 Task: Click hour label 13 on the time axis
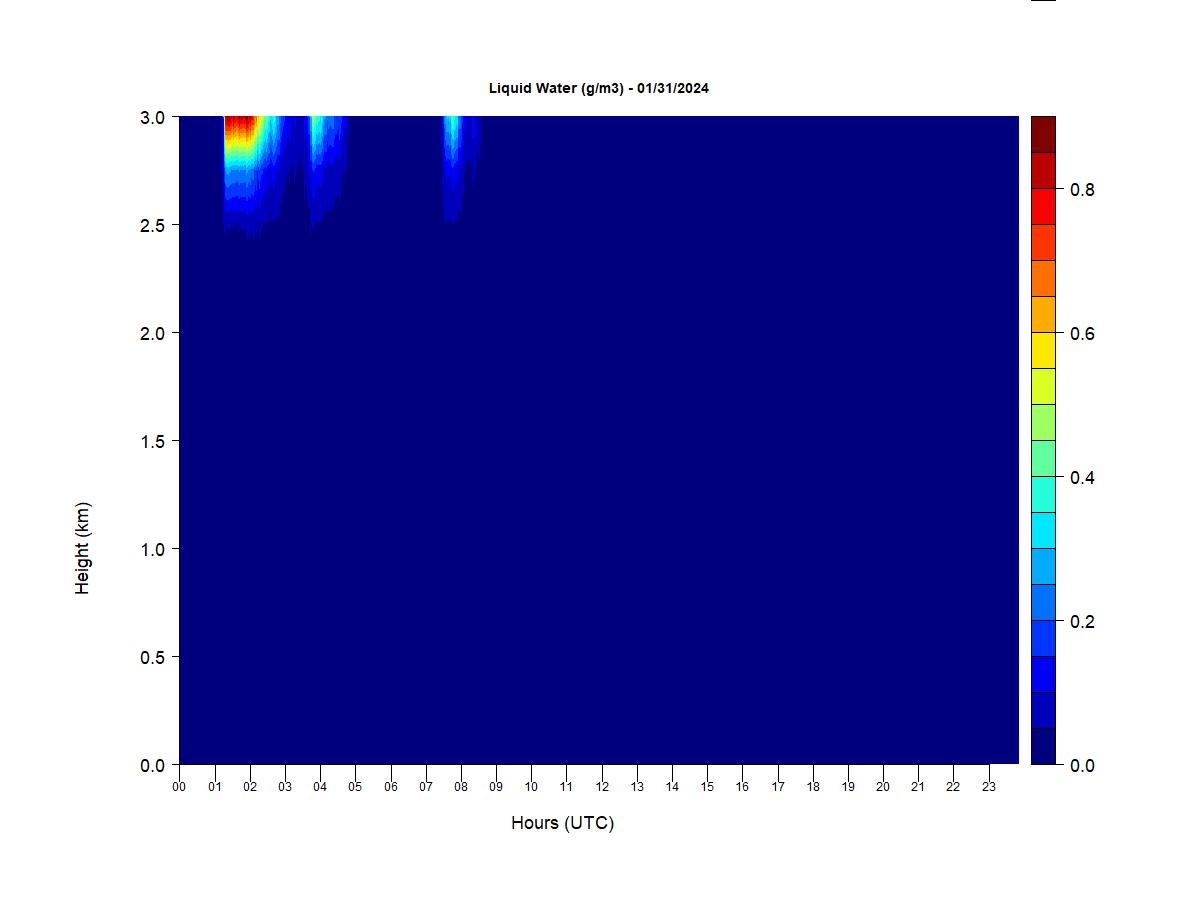(x=637, y=787)
